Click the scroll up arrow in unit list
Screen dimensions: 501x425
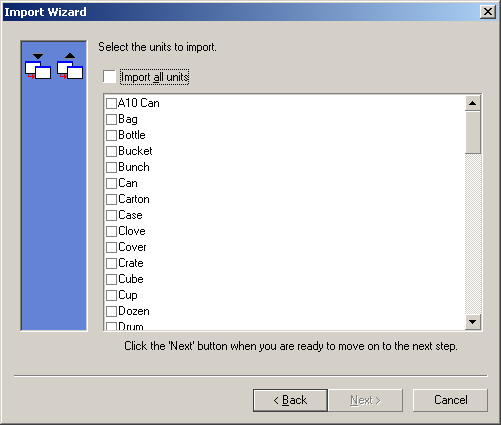pos(472,103)
